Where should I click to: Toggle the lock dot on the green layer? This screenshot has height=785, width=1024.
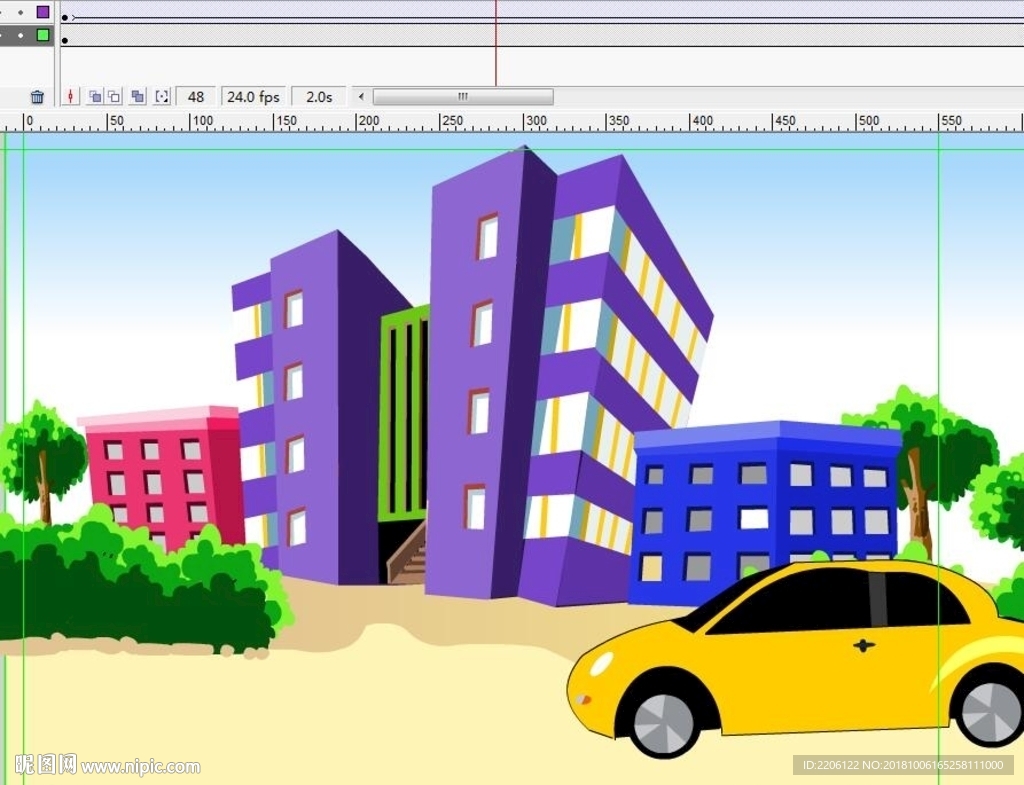click(21, 35)
